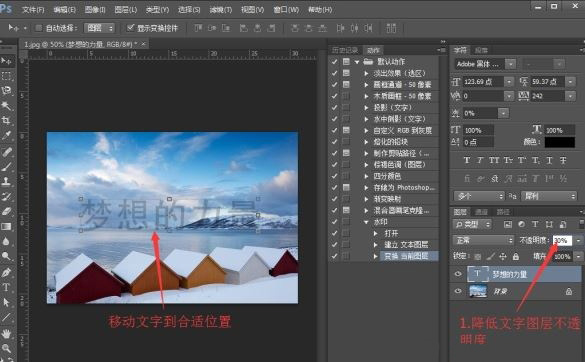The width and height of the screenshot is (585, 362).
Task: Open the tracking 242 dropdown
Action: pyautogui.click(x=570, y=96)
